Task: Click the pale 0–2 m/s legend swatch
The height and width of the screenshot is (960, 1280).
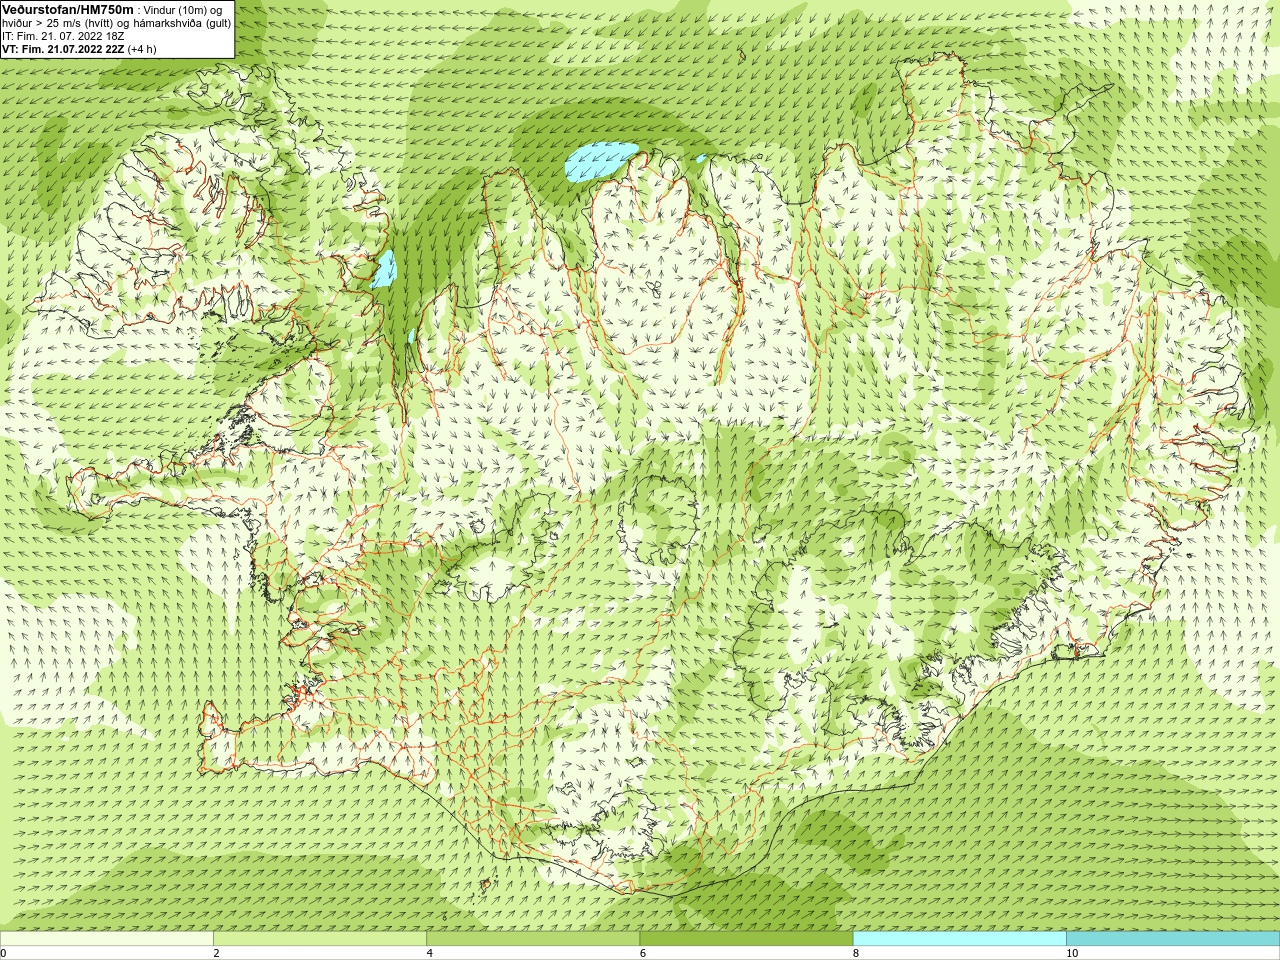Action: [107, 939]
